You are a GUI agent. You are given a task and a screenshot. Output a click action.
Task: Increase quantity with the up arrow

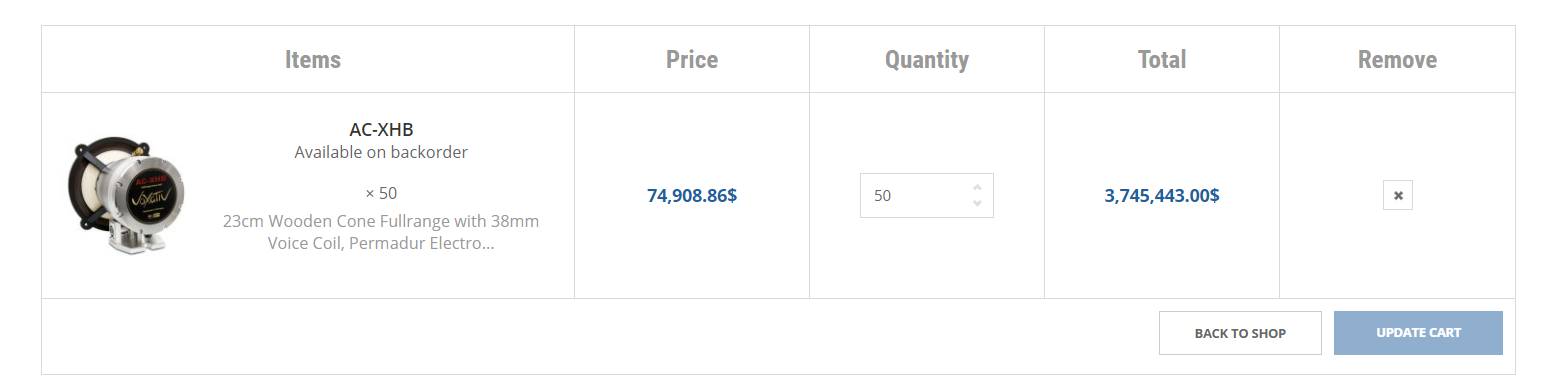[x=977, y=187]
